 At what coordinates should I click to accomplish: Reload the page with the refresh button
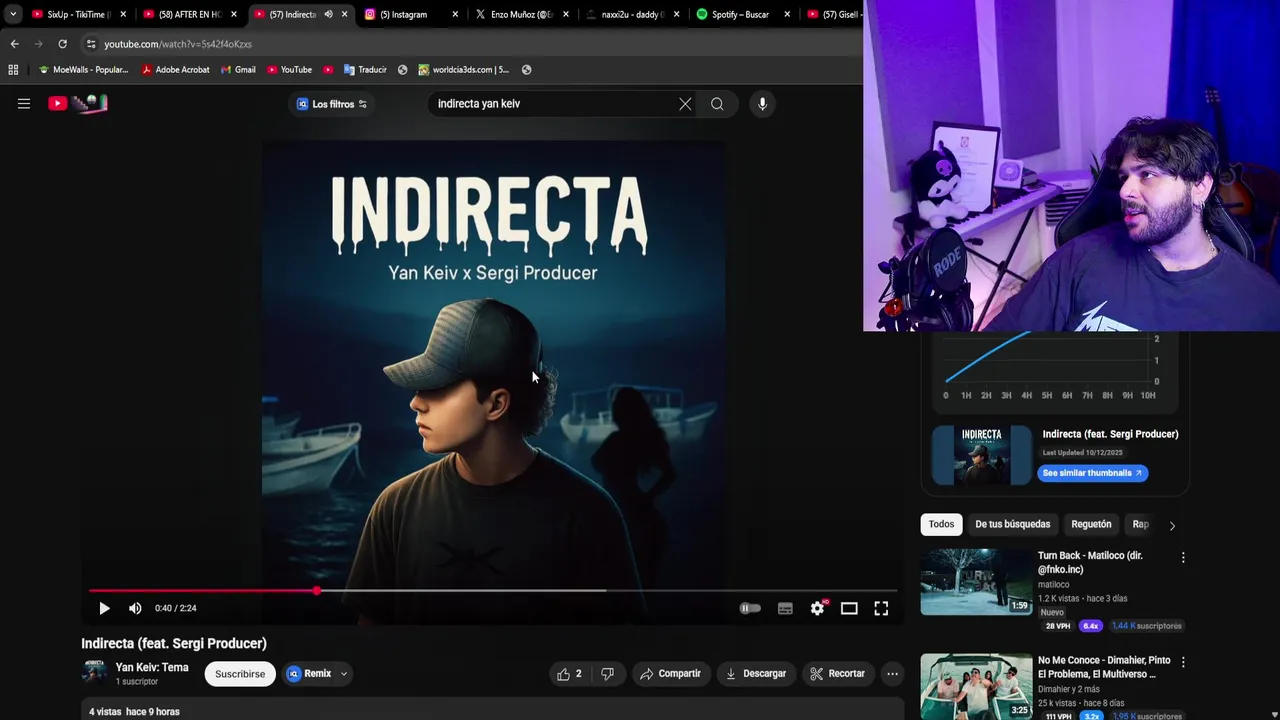62,44
